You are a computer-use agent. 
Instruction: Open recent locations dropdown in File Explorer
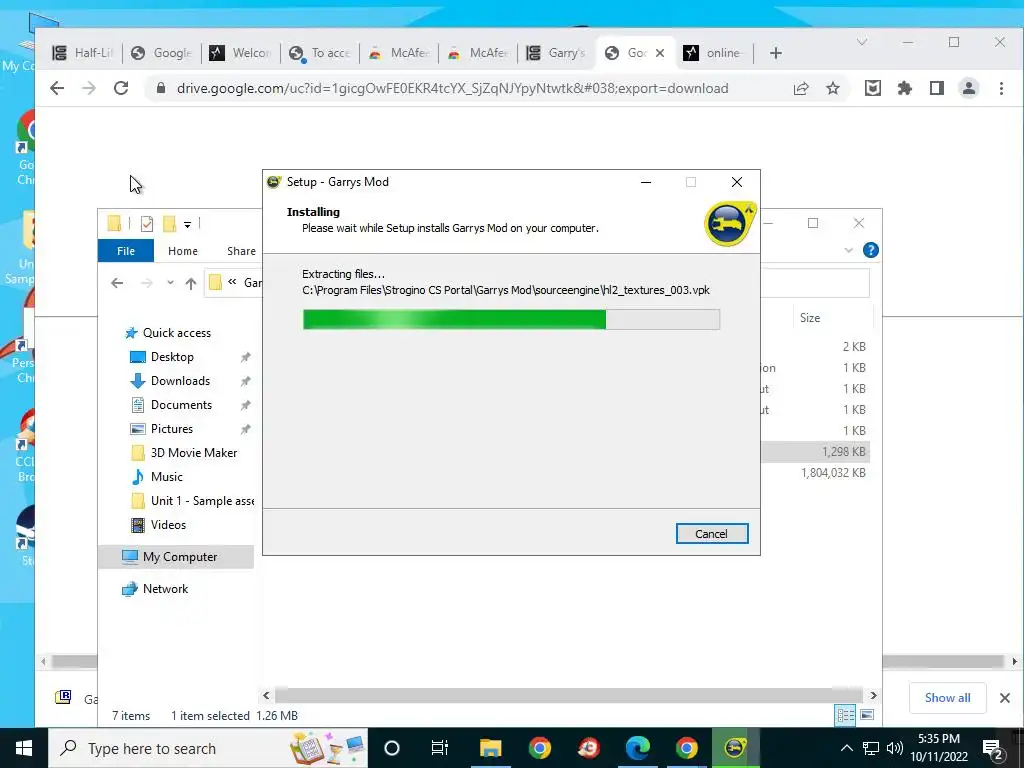click(170, 283)
